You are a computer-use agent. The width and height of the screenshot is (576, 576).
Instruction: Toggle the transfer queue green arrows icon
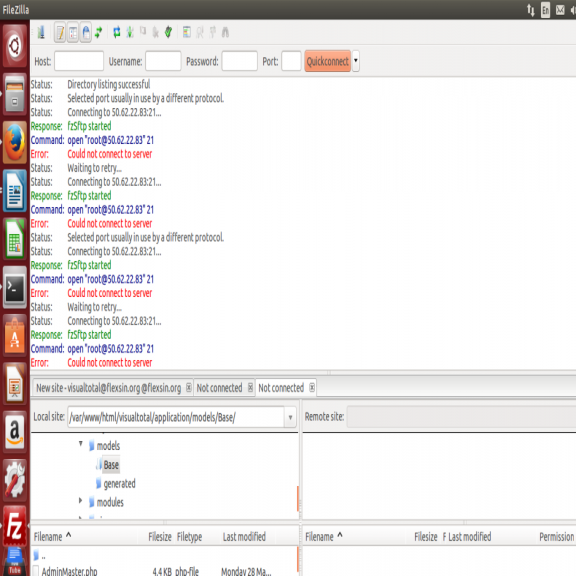[98, 33]
